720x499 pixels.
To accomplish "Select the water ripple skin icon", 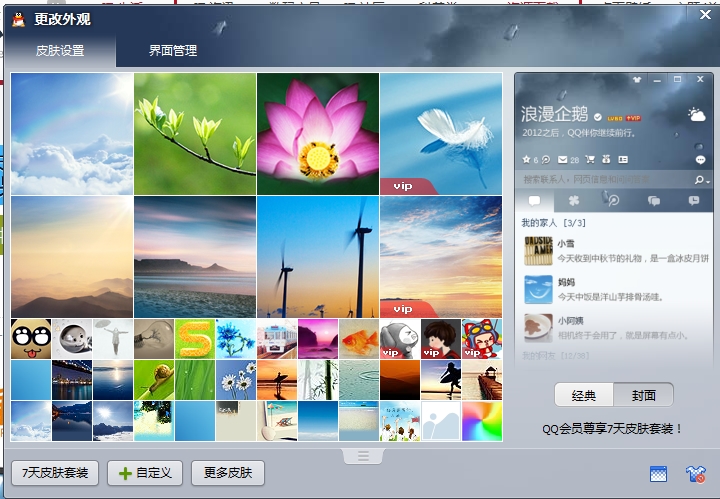I will (x=359, y=380).
